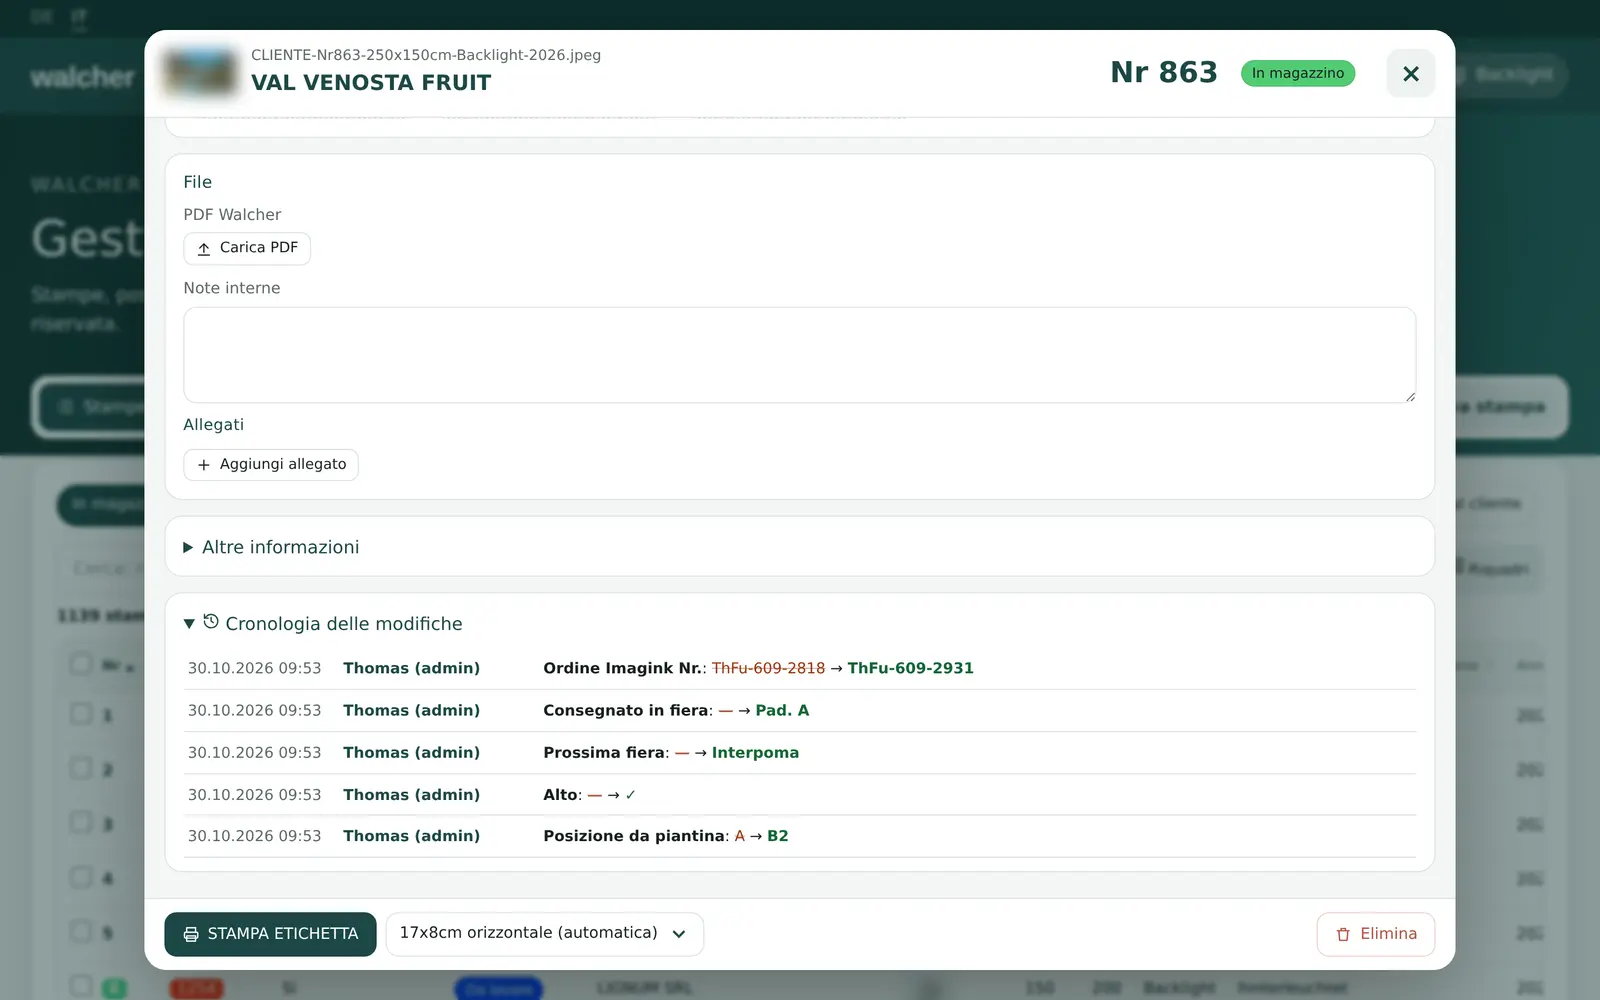Click the history clock icon beside Cronologia
This screenshot has height=1000, width=1600.
[x=211, y=622]
